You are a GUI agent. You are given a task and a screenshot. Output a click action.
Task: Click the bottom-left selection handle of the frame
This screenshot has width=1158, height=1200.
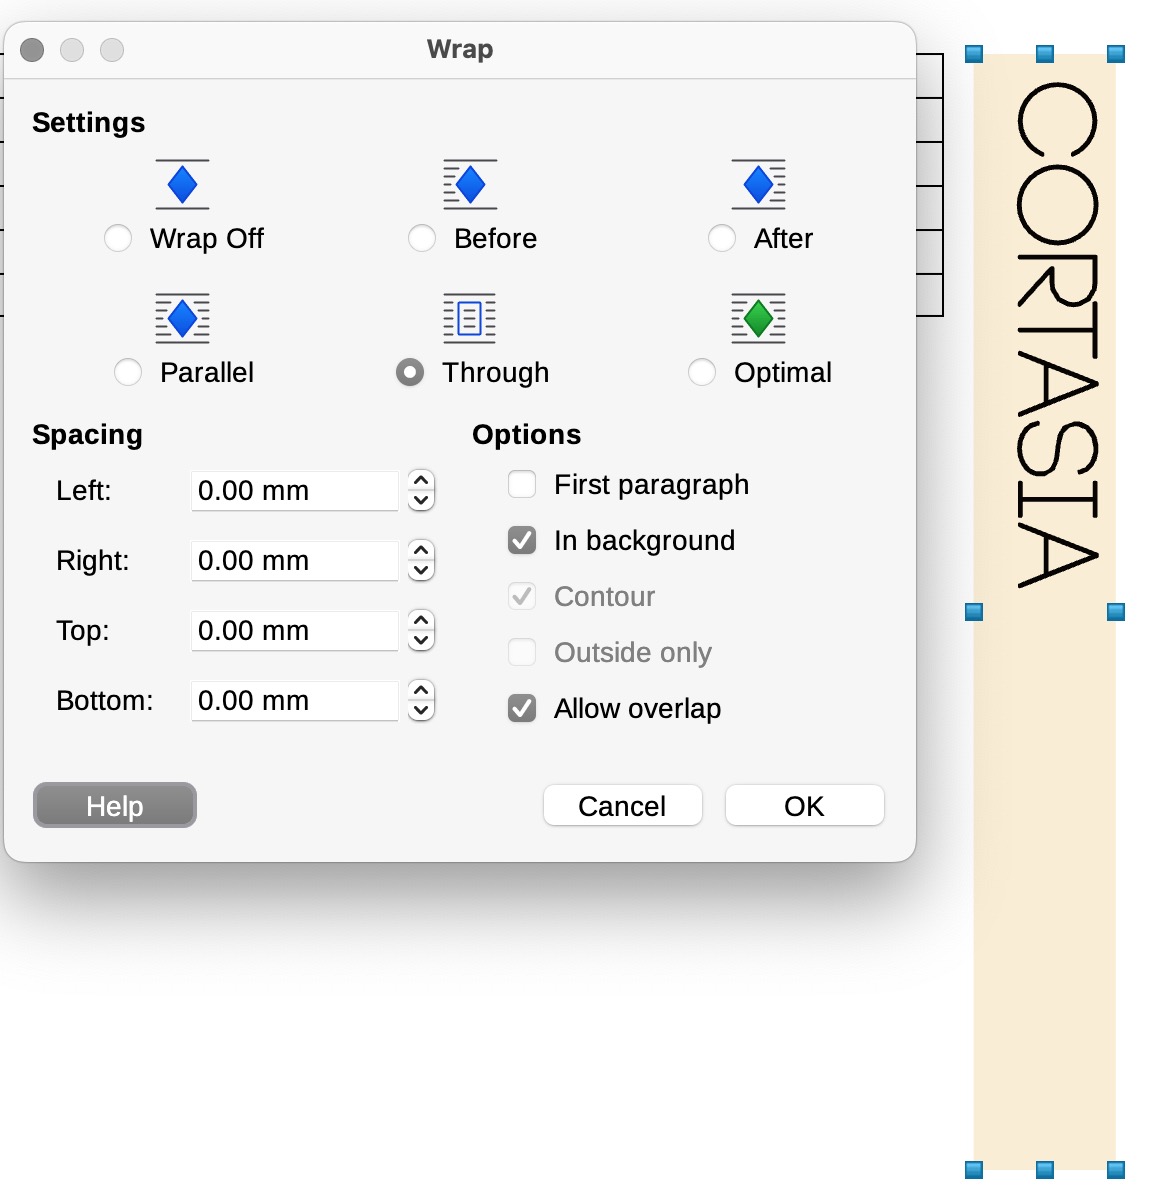pyautogui.click(x=974, y=1169)
